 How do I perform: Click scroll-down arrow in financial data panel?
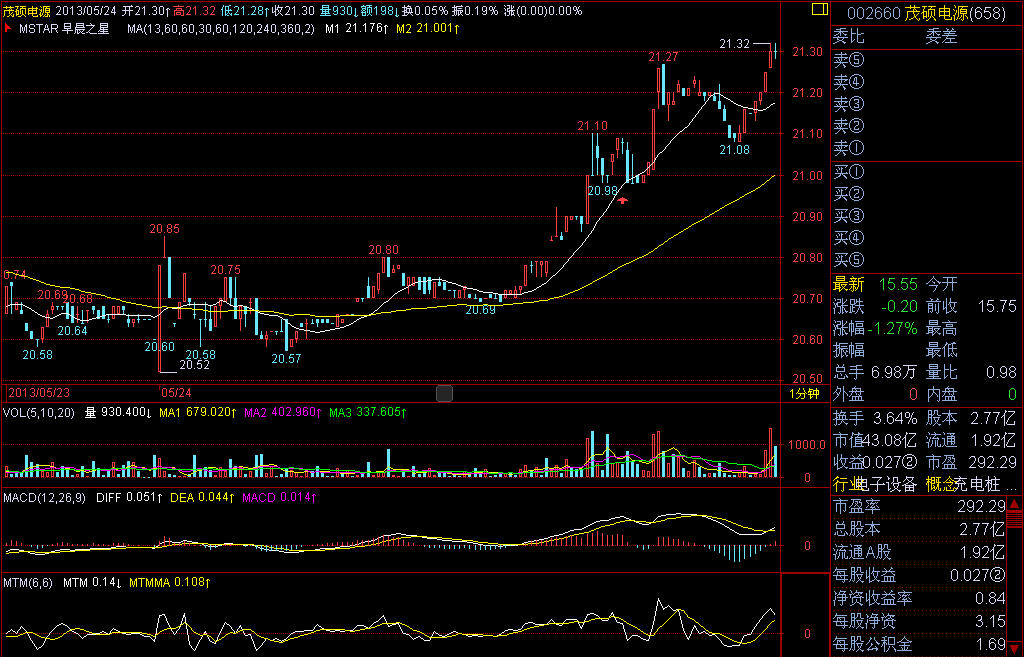pyautogui.click(x=1017, y=647)
